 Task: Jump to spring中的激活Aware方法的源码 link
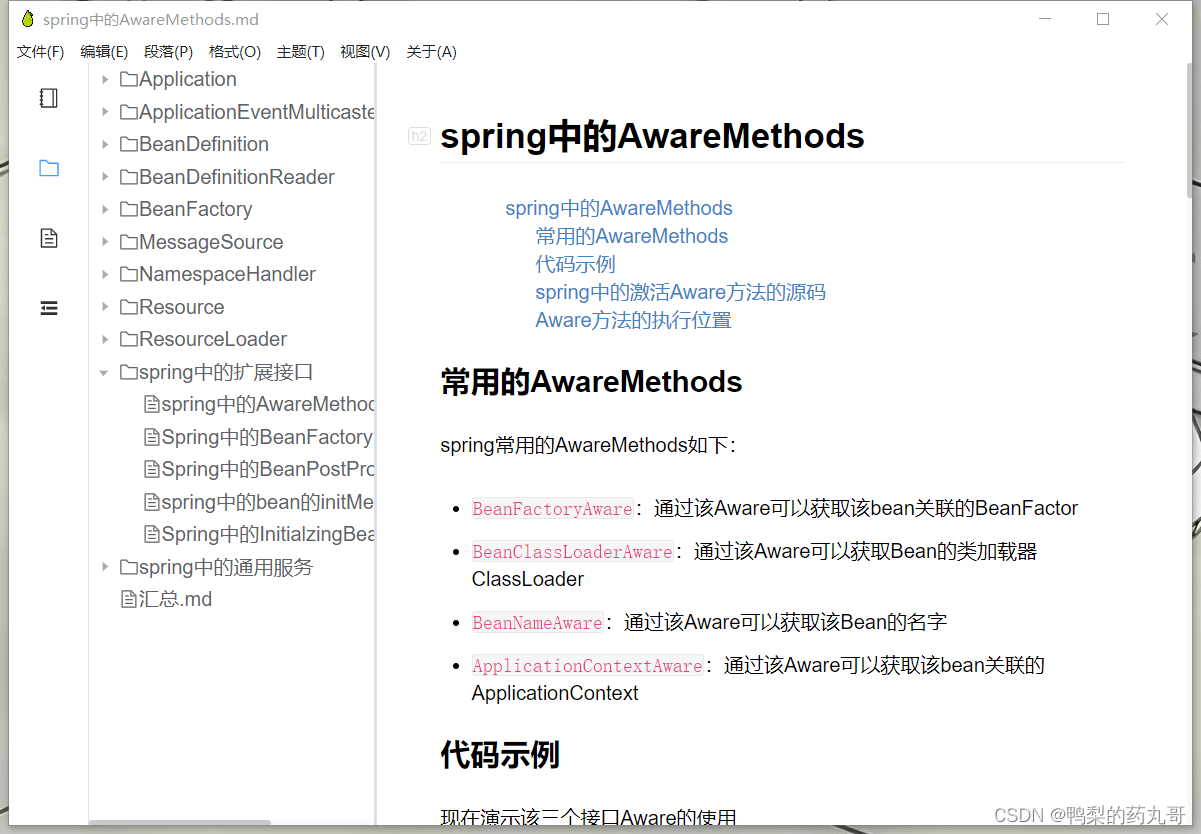click(x=681, y=292)
